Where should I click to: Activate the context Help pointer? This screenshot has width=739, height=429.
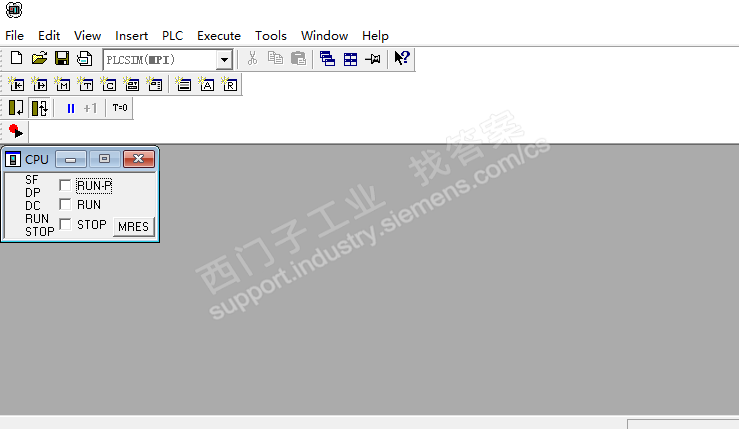(402, 58)
